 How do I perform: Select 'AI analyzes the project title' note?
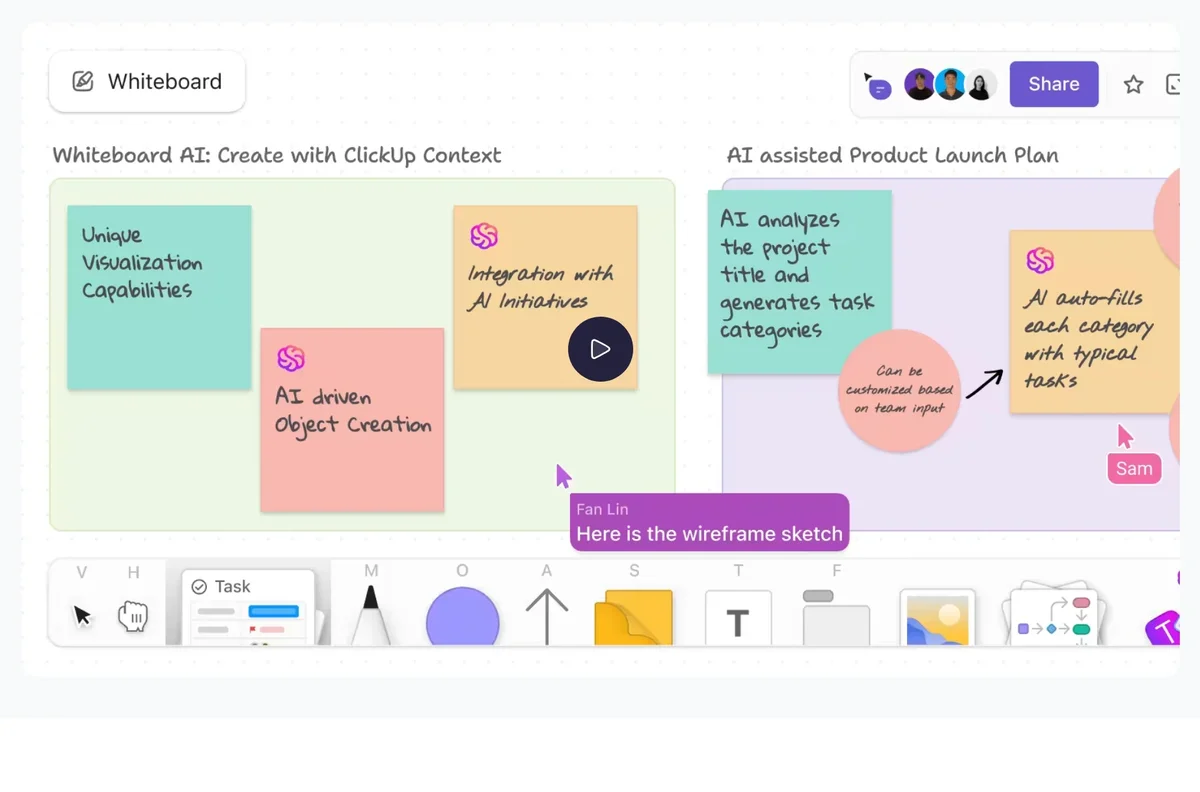pyautogui.click(x=799, y=283)
